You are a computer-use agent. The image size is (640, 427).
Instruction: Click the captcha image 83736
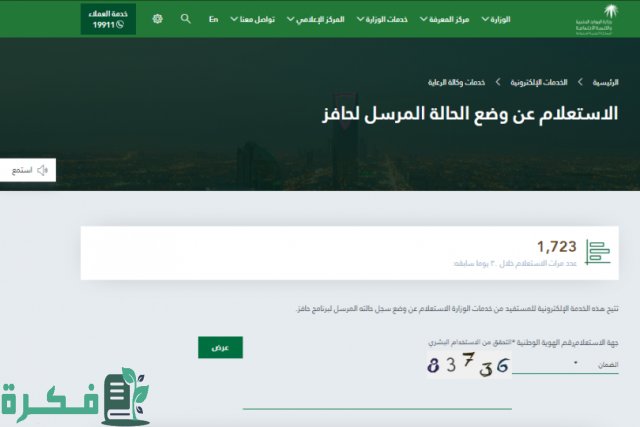click(469, 365)
